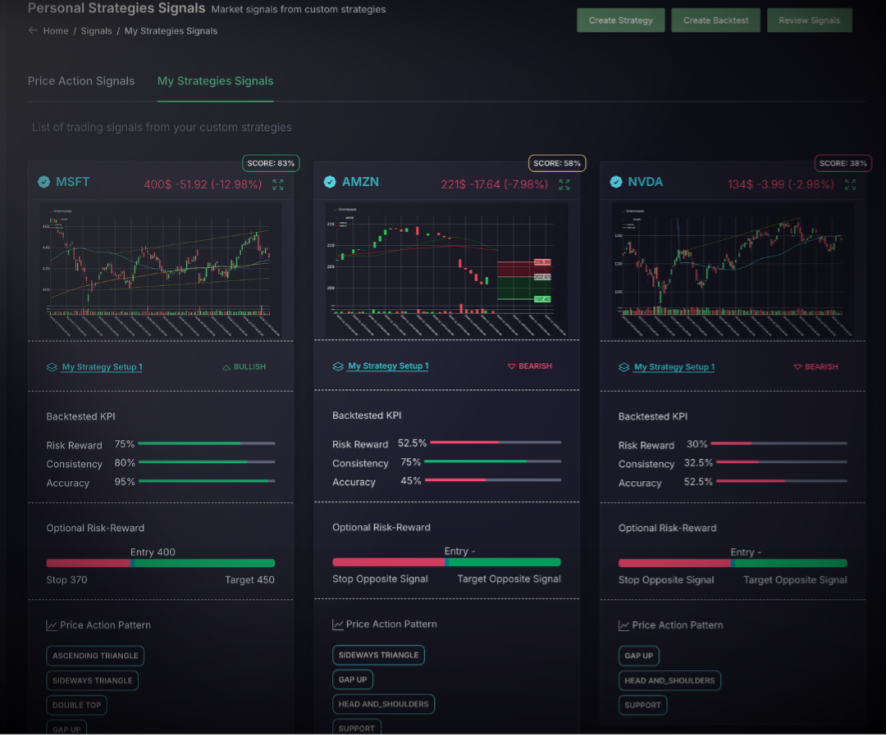
Task: Select the SUPPORT tag on NVDA card
Action: point(643,705)
